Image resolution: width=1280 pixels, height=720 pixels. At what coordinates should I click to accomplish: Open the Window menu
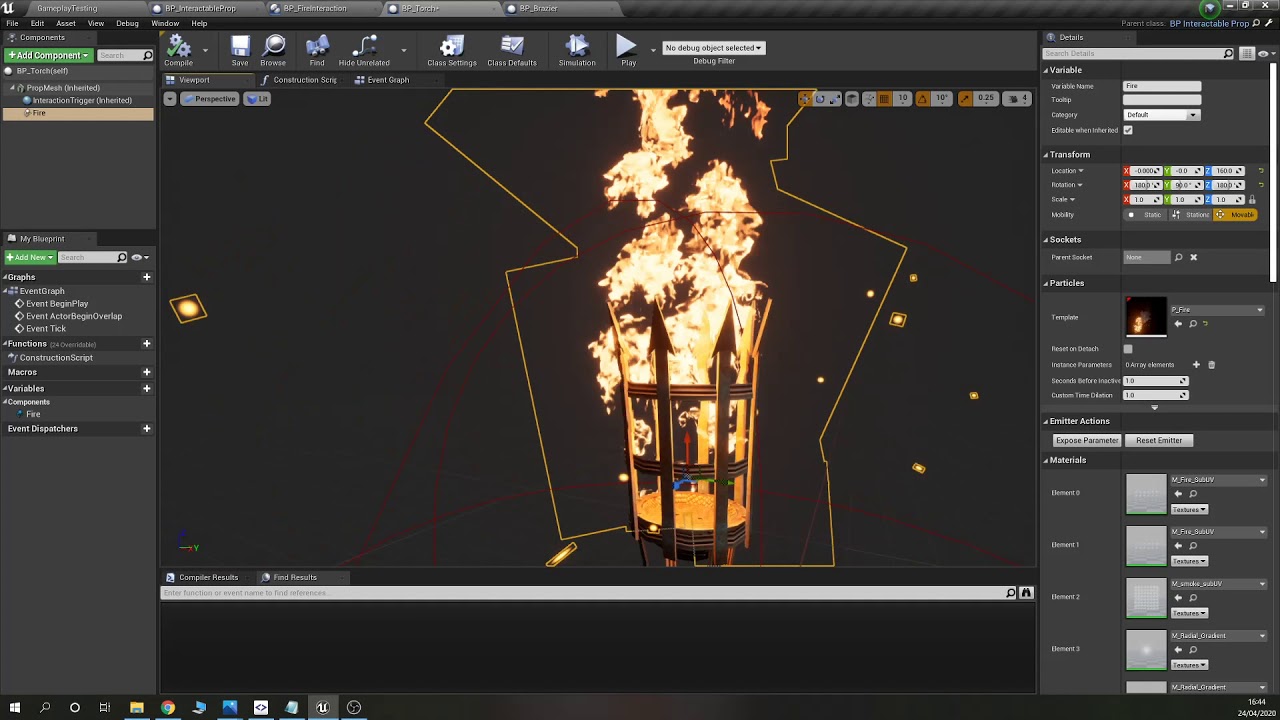coord(165,23)
